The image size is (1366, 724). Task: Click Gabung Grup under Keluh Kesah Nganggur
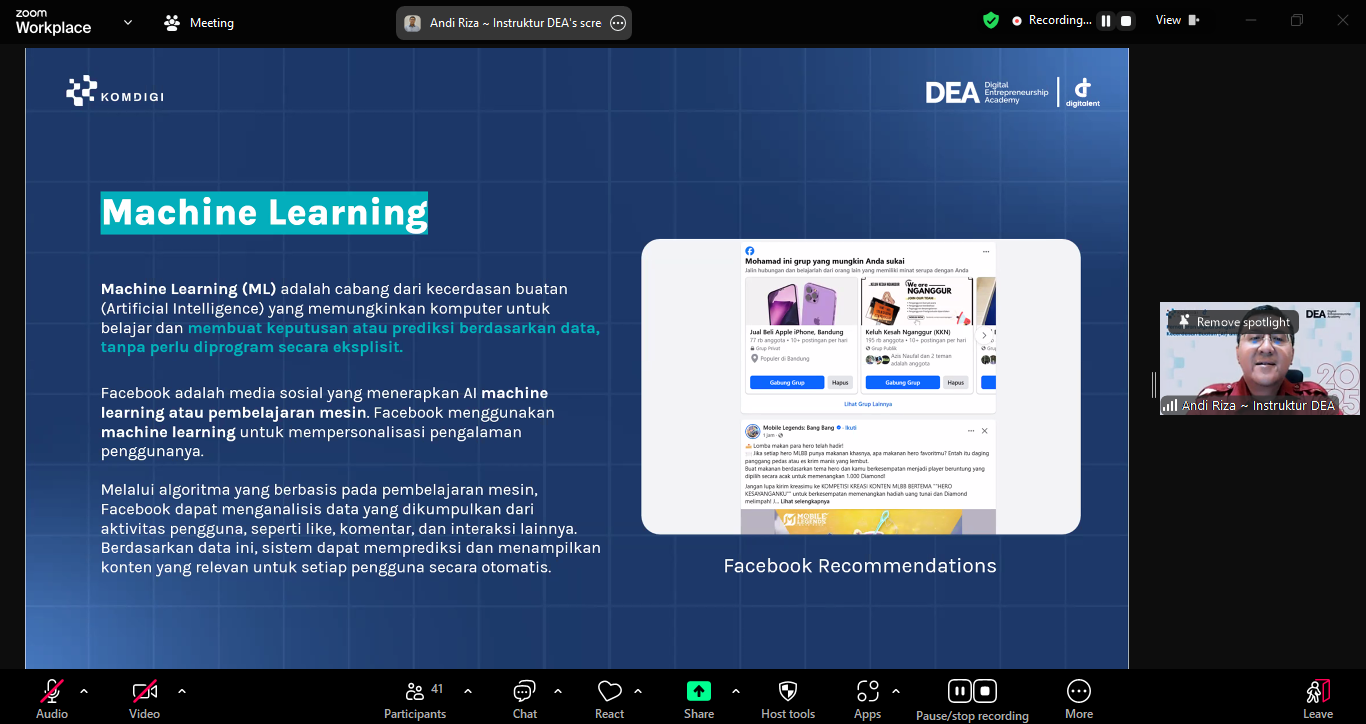tap(903, 382)
